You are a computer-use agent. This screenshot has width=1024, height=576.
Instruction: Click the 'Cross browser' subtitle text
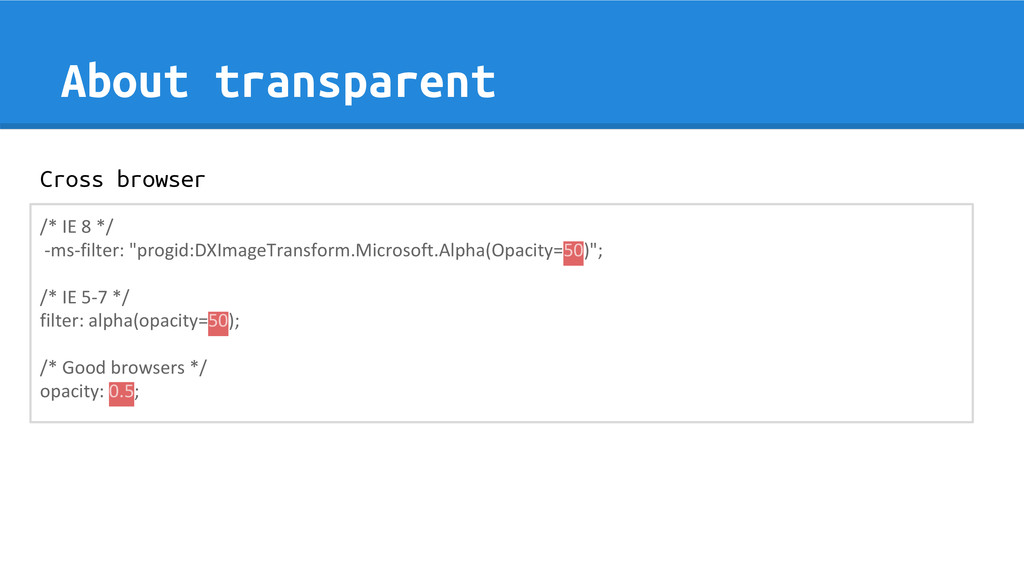(122, 179)
